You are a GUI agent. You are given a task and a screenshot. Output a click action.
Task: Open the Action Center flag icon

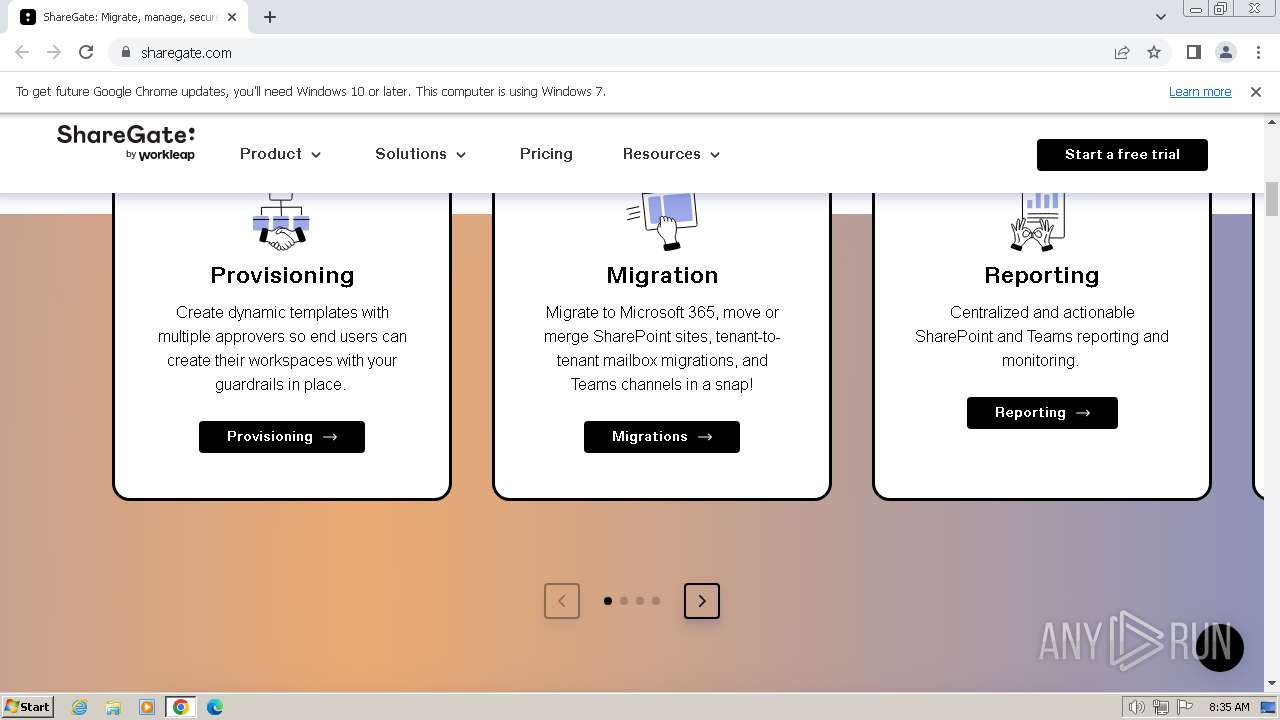(x=1185, y=707)
